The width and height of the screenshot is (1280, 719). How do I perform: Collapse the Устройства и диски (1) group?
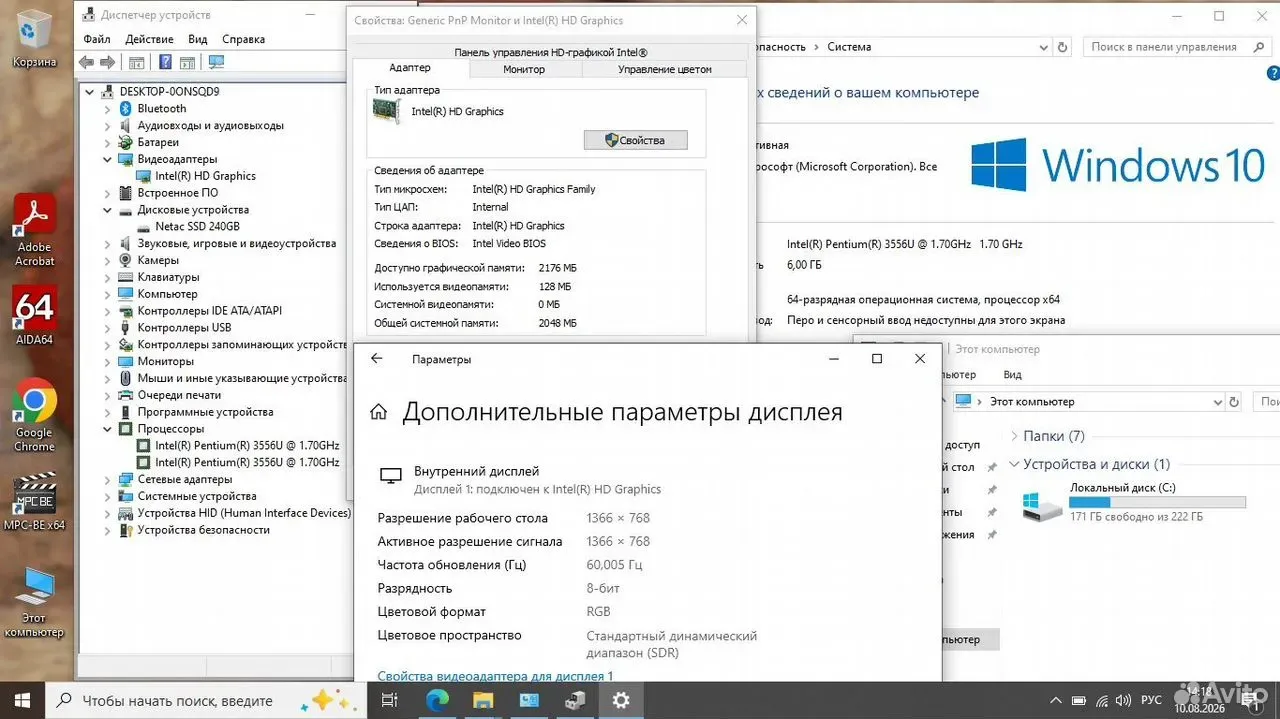pos(1014,464)
